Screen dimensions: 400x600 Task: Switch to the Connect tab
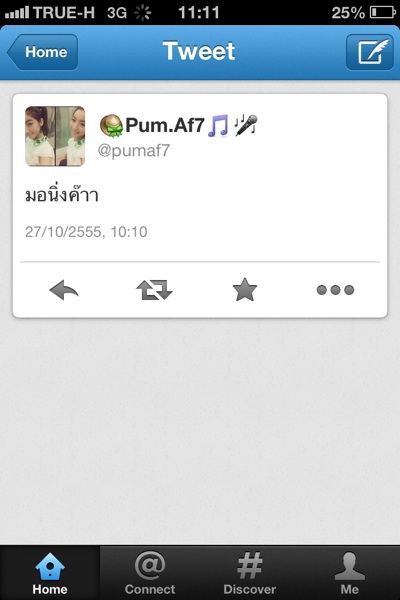tap(150, 572)
